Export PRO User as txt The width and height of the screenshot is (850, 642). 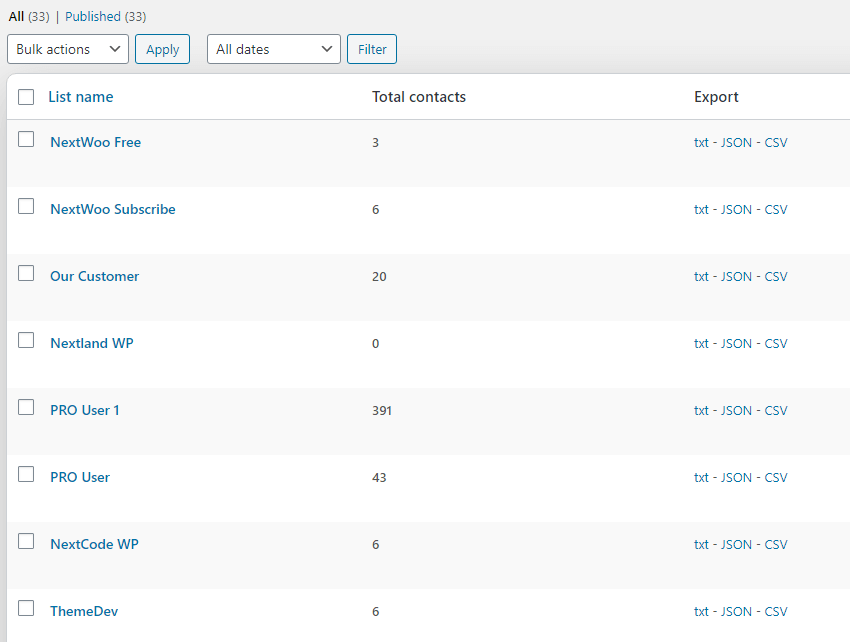[701, 478]
